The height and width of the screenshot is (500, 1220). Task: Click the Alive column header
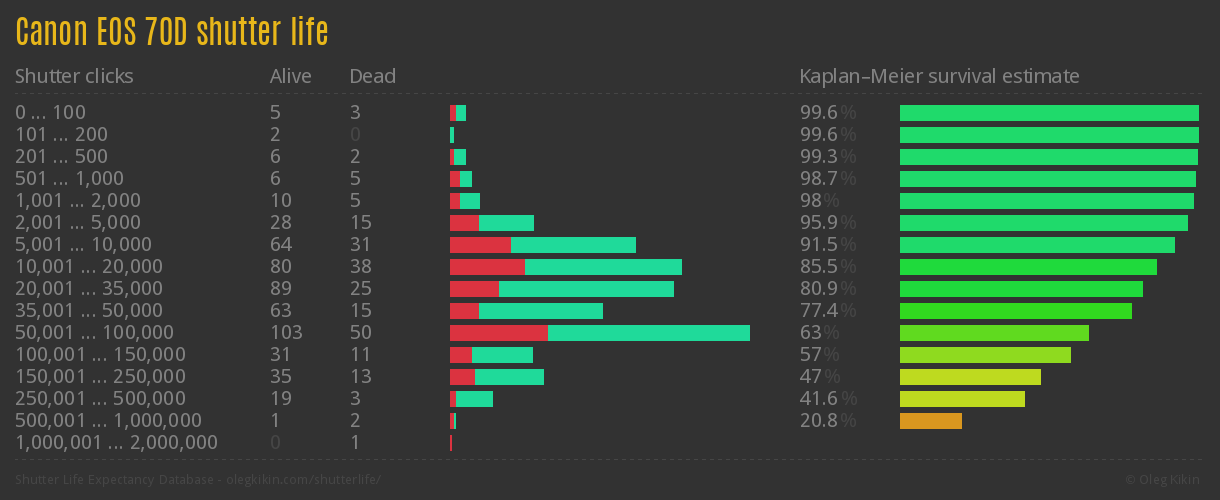290,76
